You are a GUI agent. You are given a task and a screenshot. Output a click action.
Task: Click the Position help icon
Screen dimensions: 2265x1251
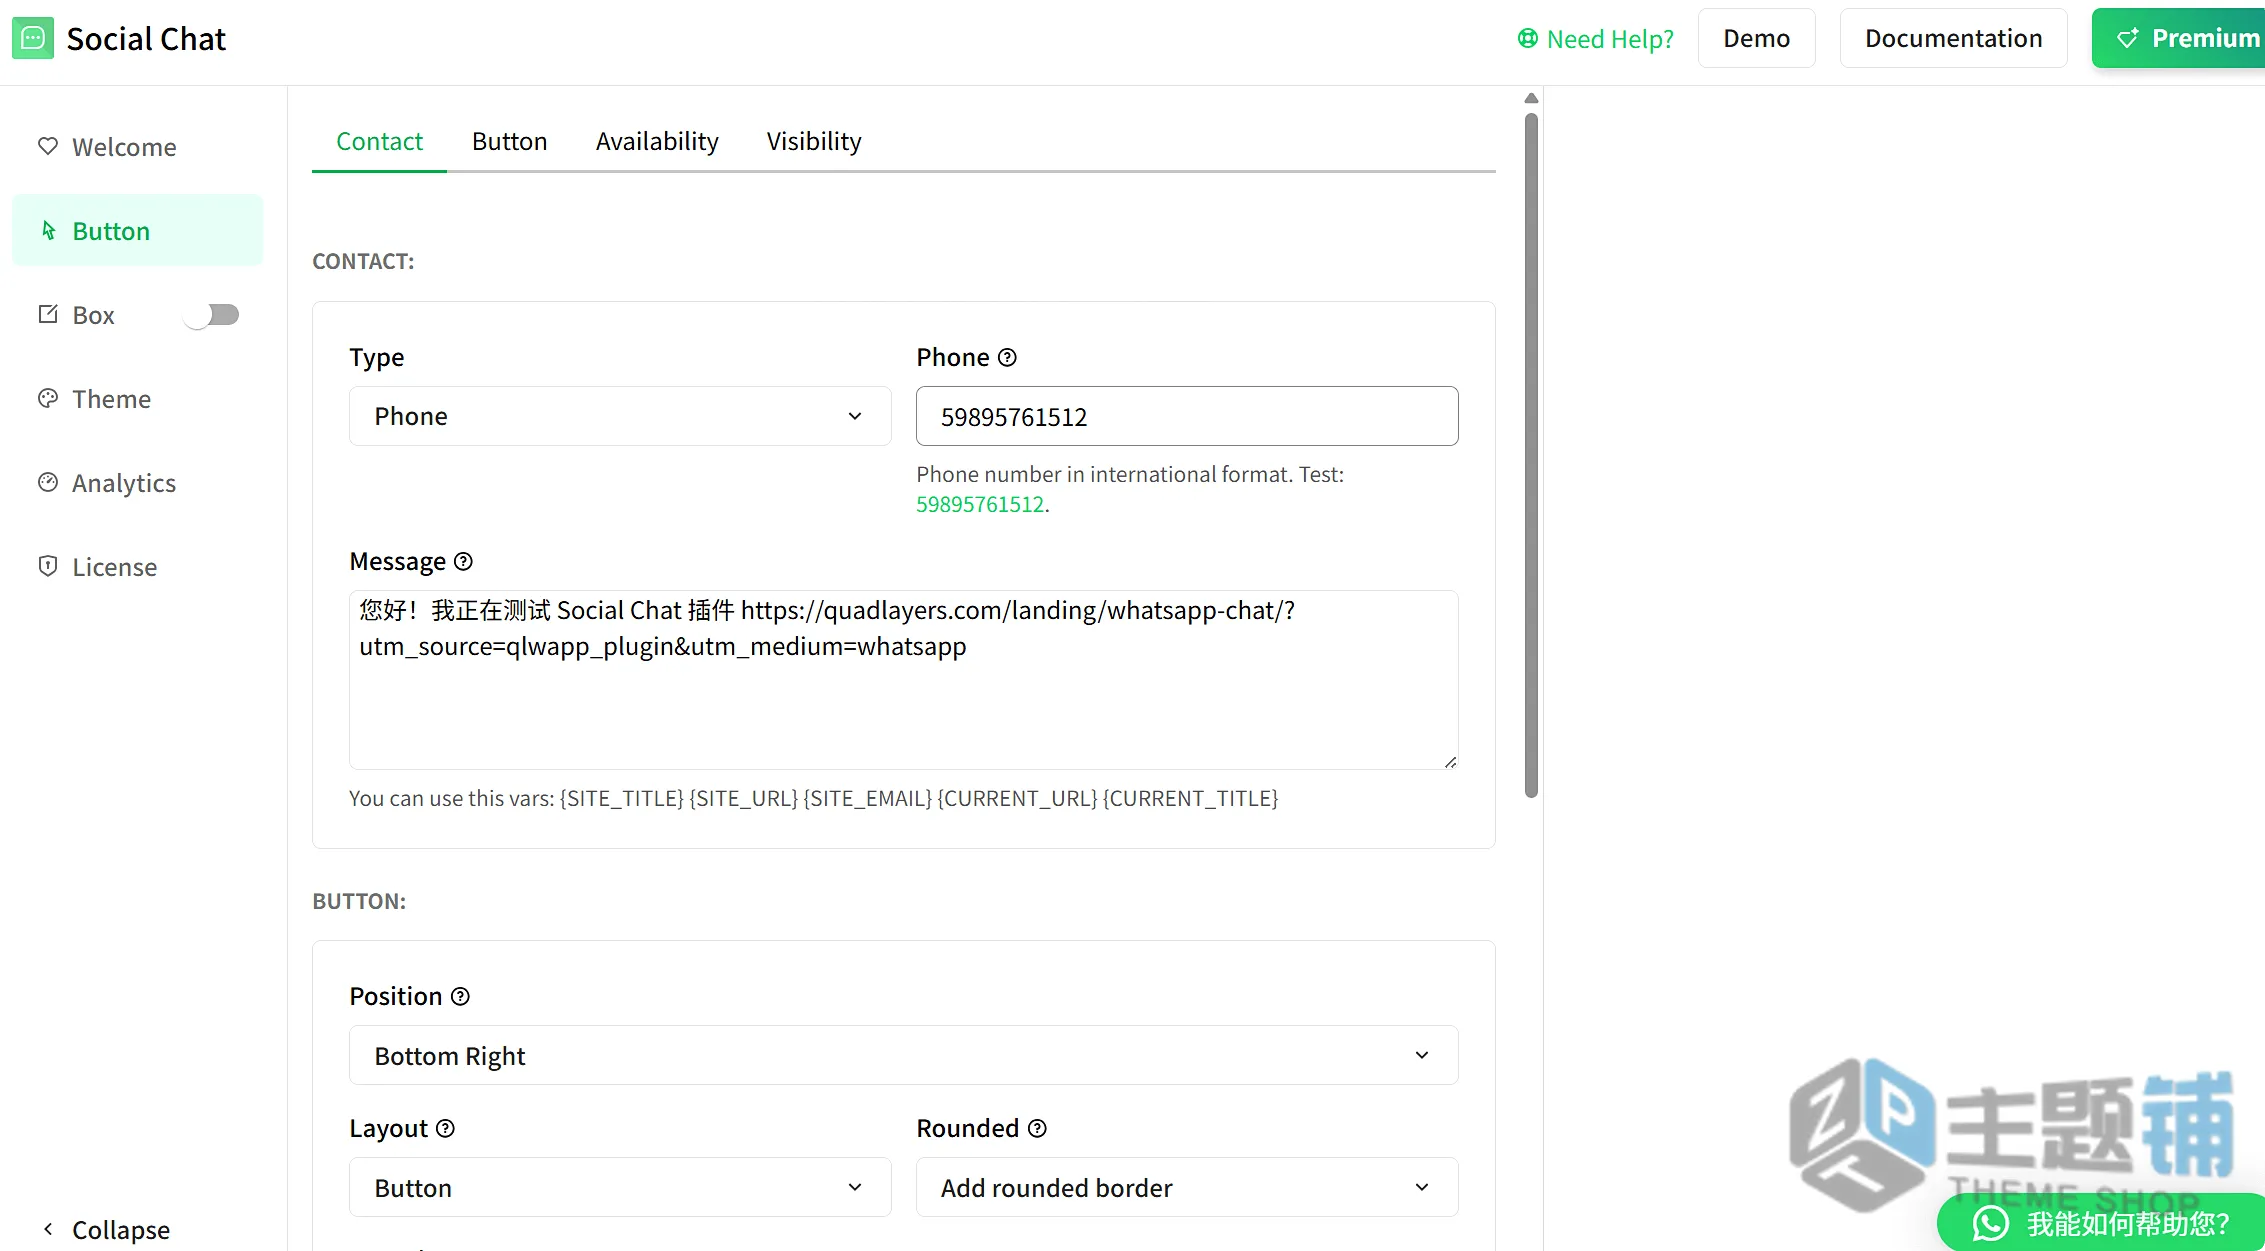pos(460,996)
